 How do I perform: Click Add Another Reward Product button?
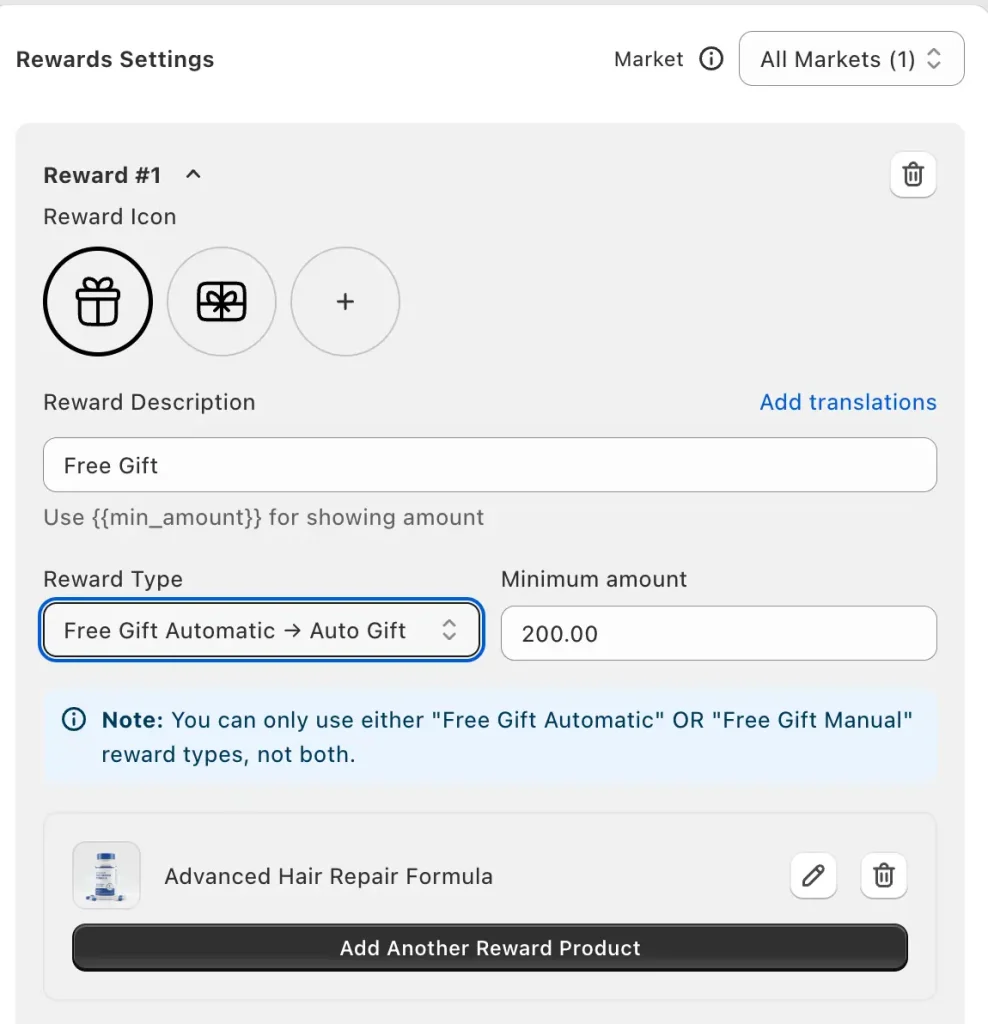click(490, 948)
